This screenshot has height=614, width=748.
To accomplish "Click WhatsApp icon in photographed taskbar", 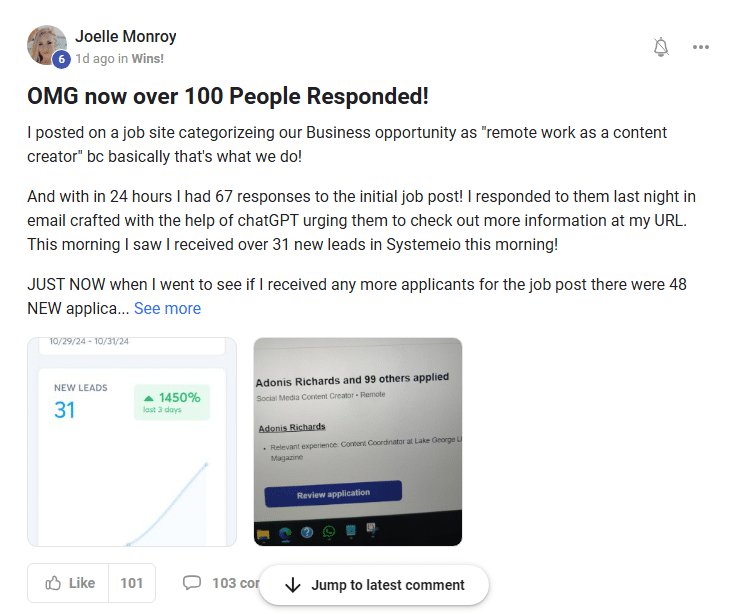I will [x=329, y=533].
